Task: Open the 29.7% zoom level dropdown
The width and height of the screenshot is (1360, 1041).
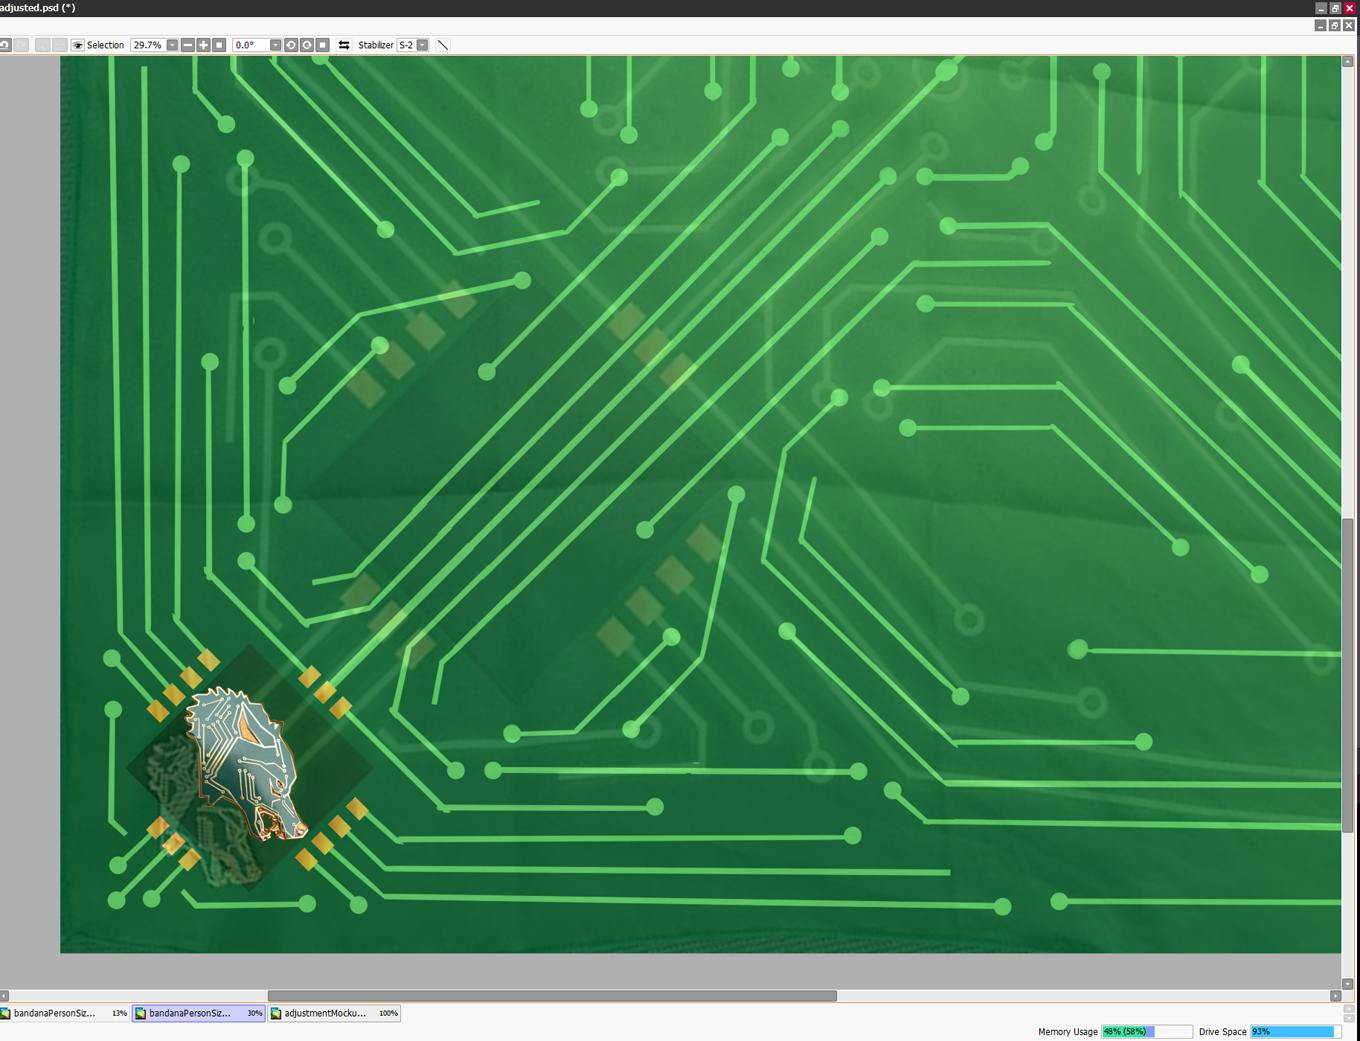Action: tap(172, 45)
